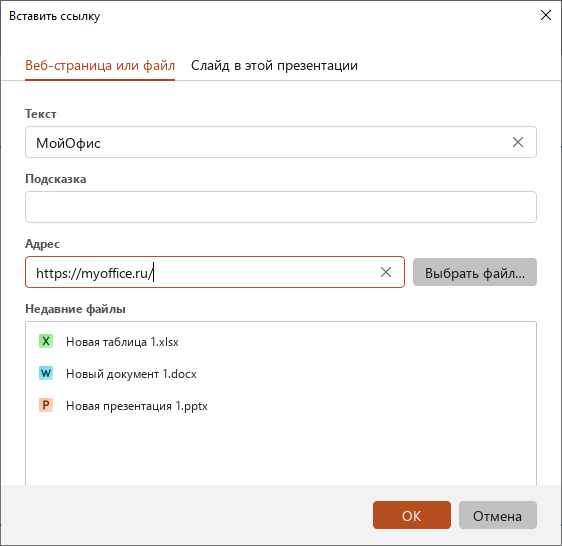Switch to Слайд в этой презентации tab

coord(274,66)
